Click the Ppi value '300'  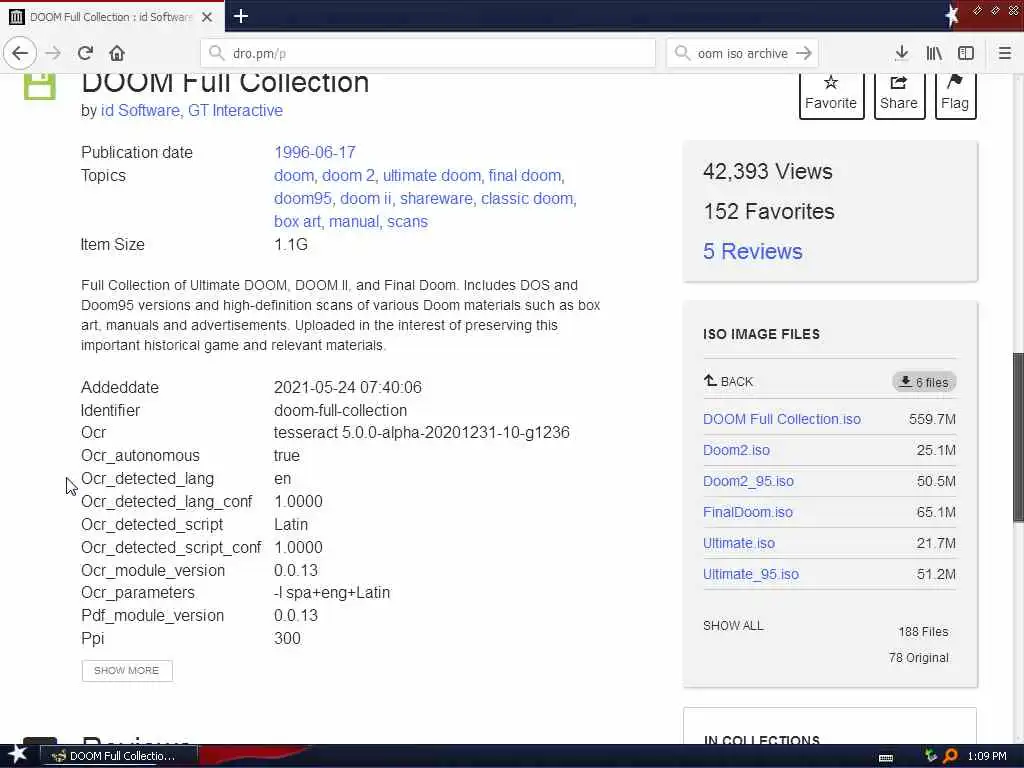pyautogui.click(x=287, y=638)
